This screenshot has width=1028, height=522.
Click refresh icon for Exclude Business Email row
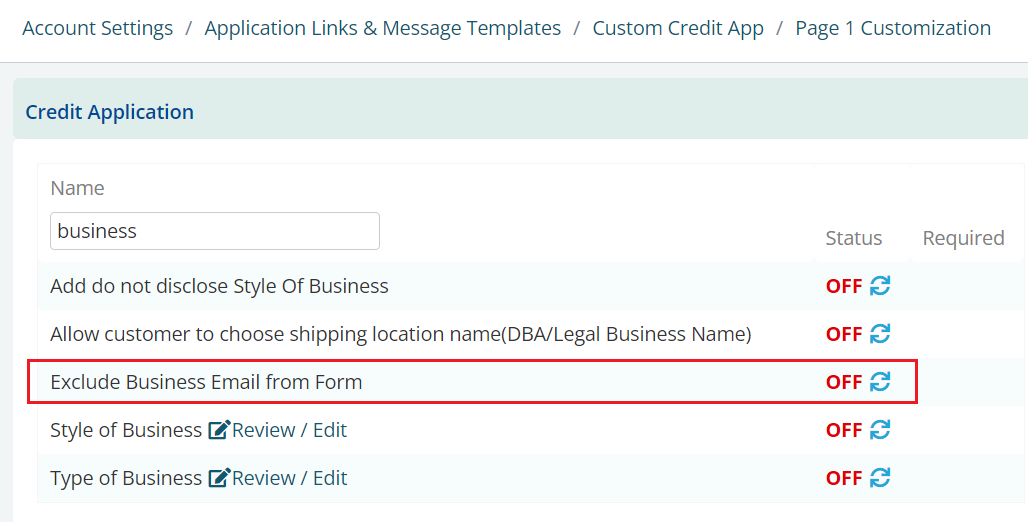880,382
